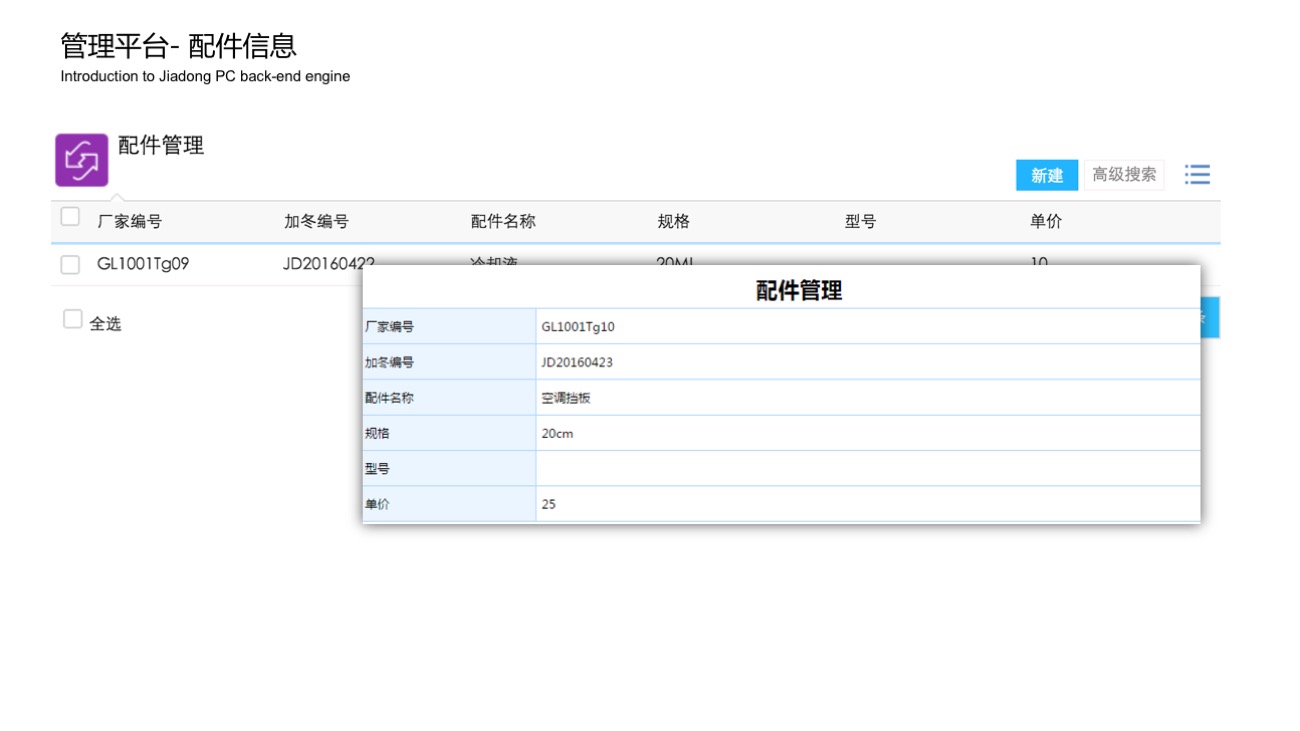
Task: Toggle the table header select-all checkbox
Action: (70, 217)
